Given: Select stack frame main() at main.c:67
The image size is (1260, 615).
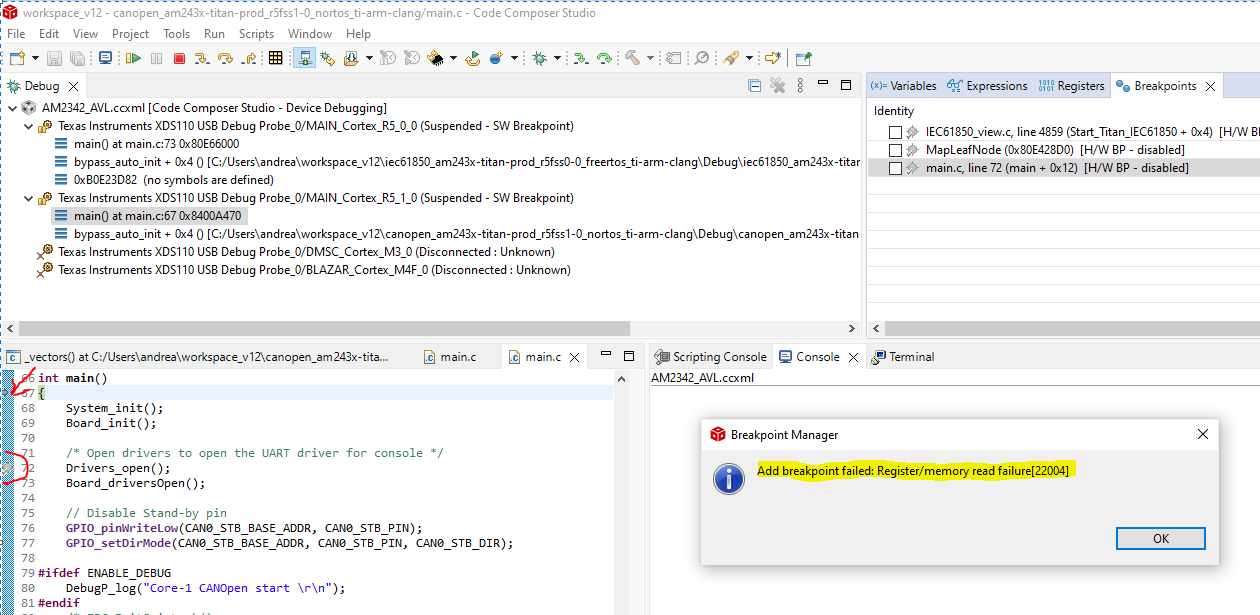Looking at the screenshot, I should click(148, 216).
